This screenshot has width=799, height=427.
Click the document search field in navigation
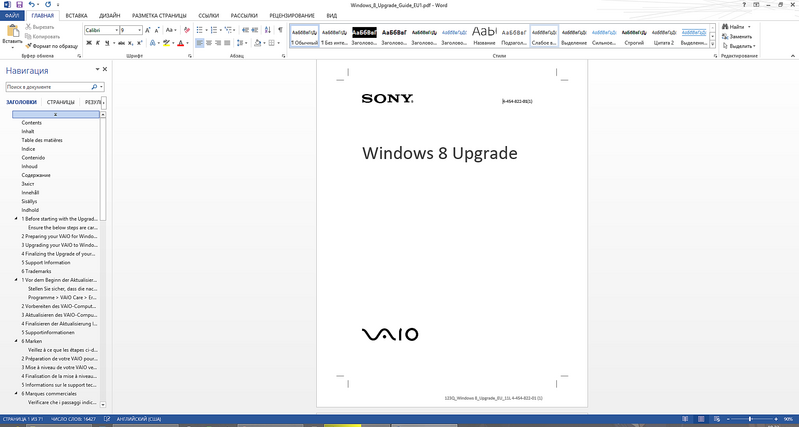pyautogui.click(x=48, y=87)
